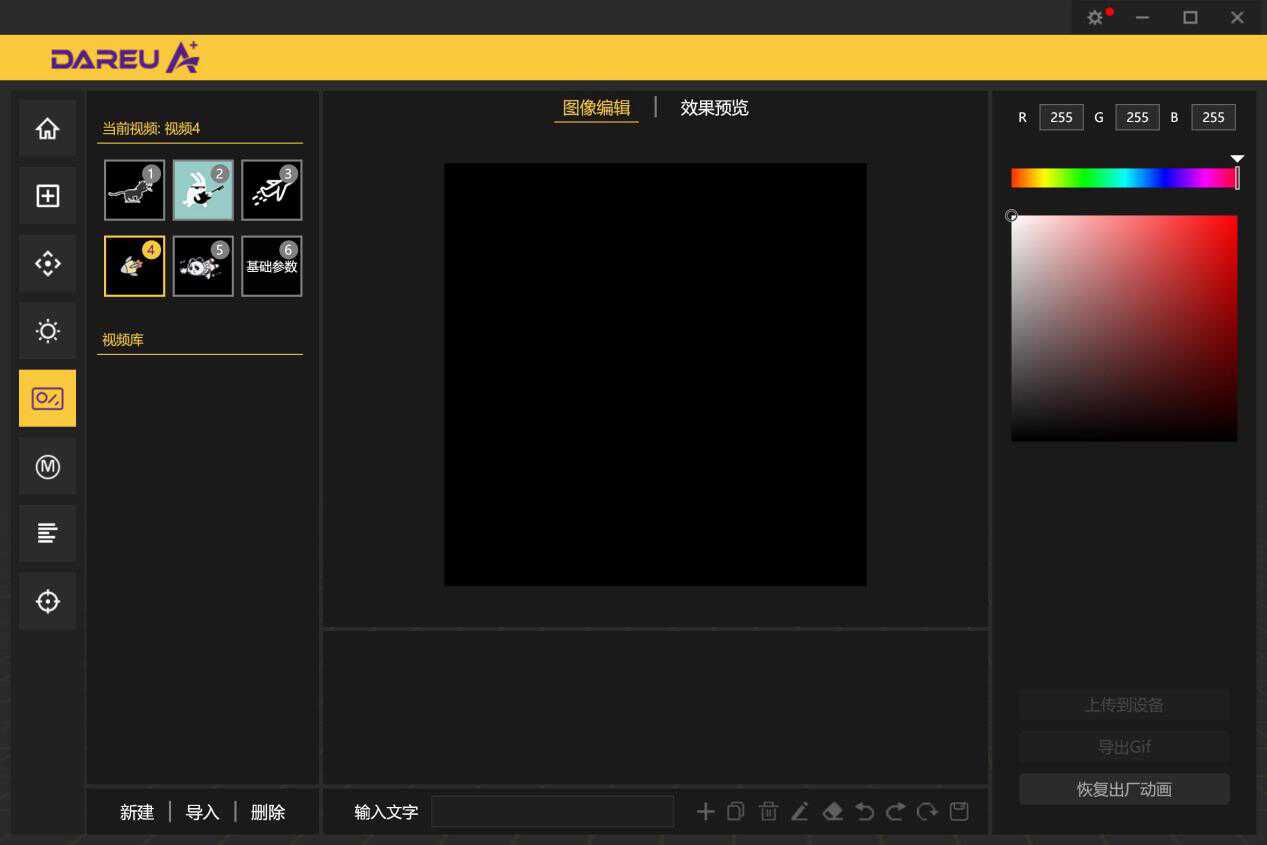
Task: Add a new frame with plus icon
Action: point(705,812)
